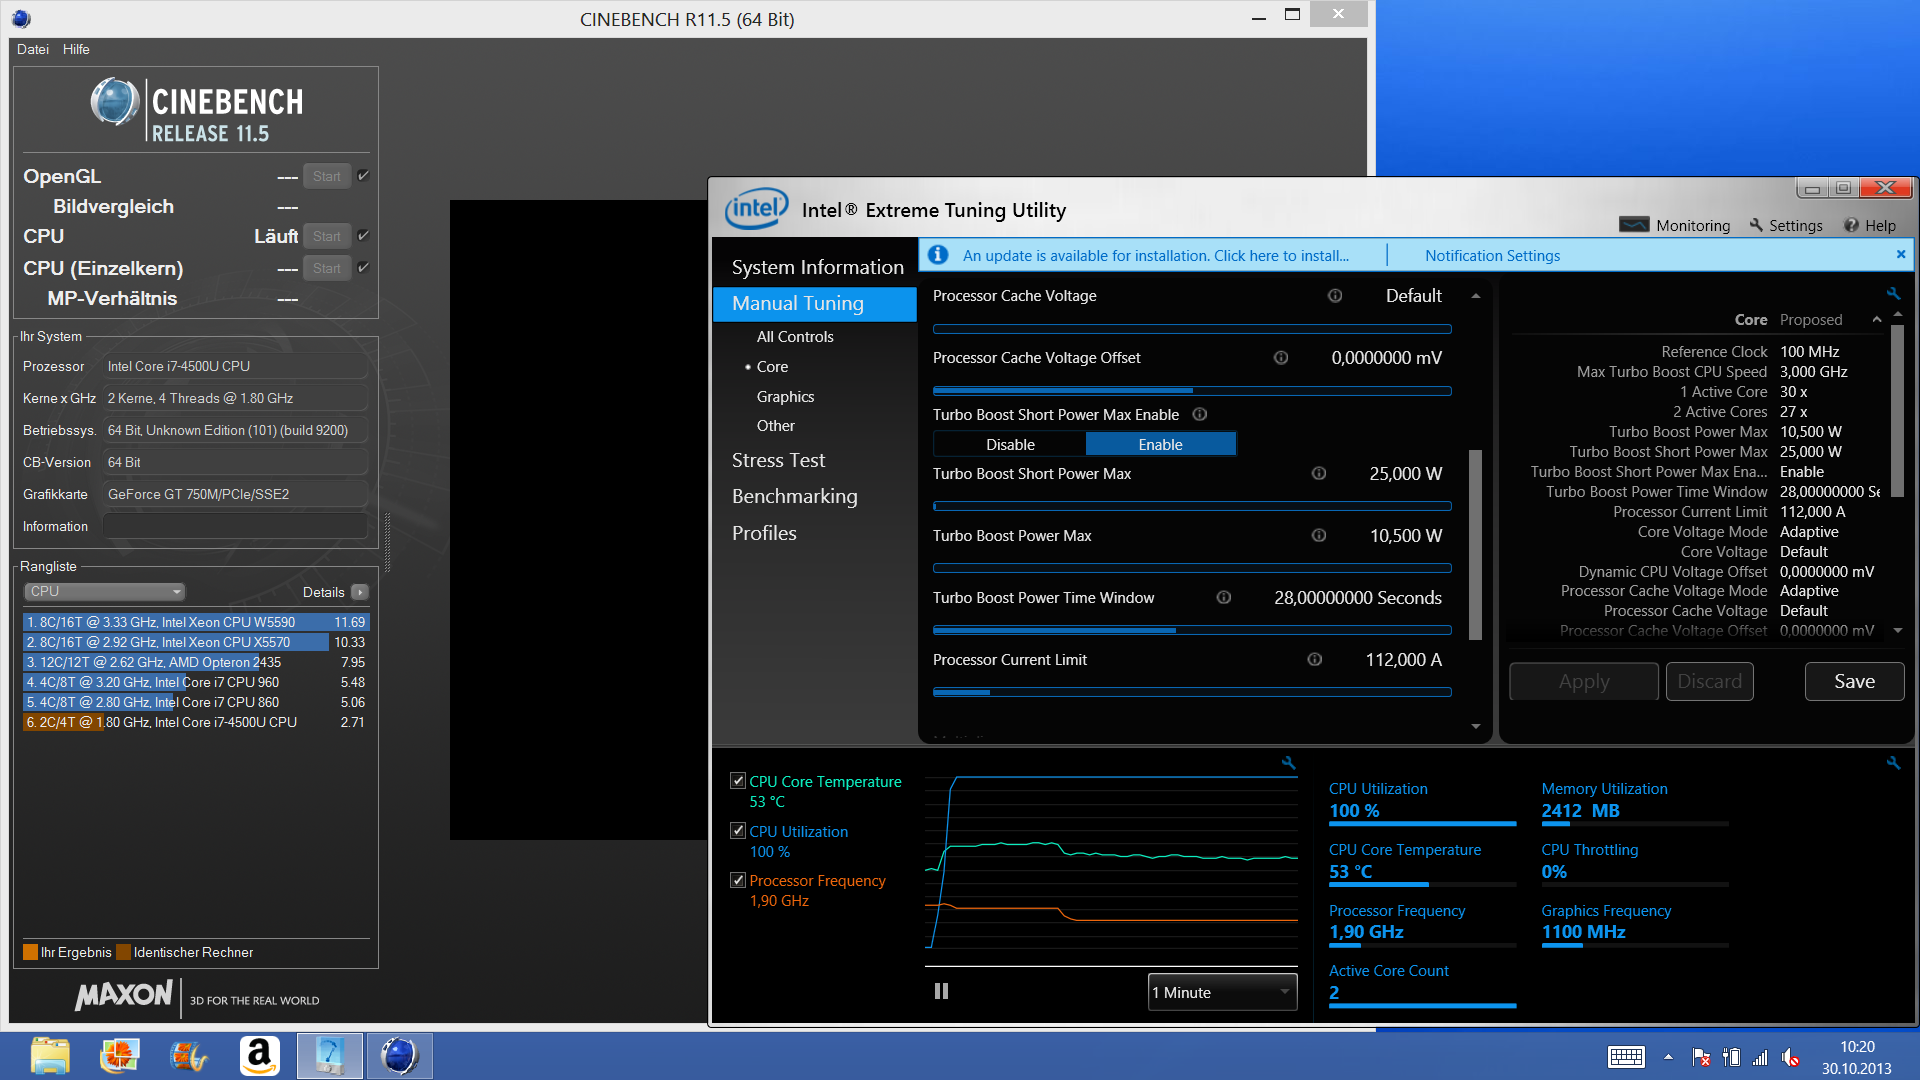1920x1080 pixels.
Task: Open the Stress Test section
Action: point(778,460)
